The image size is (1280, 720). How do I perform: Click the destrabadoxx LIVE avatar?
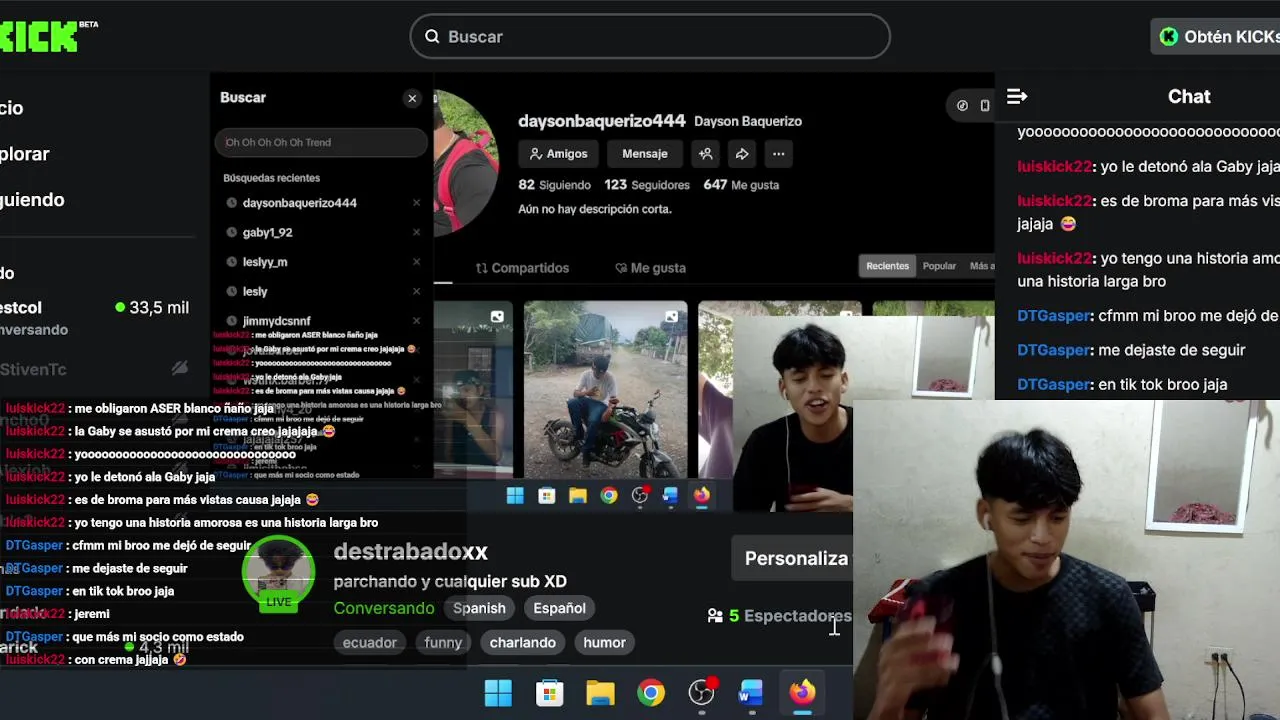pos(278,573)
